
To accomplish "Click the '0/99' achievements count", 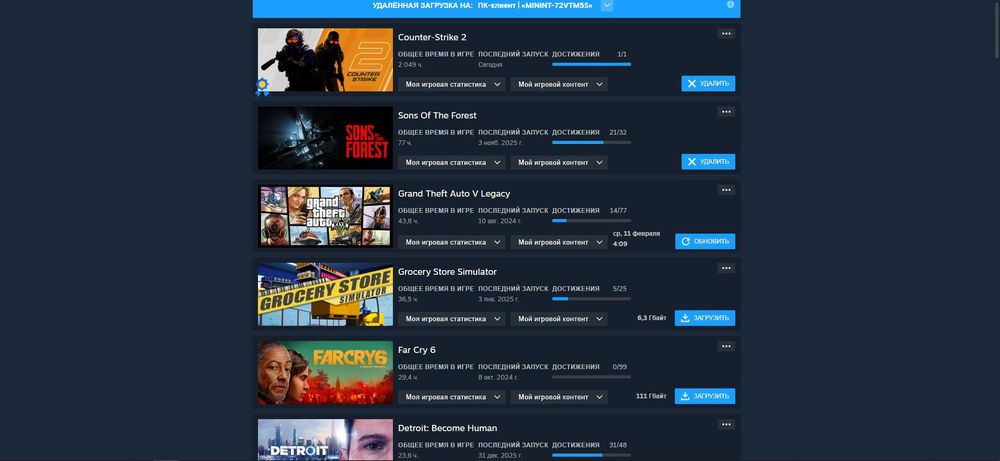I will click(x=619, y=367).
